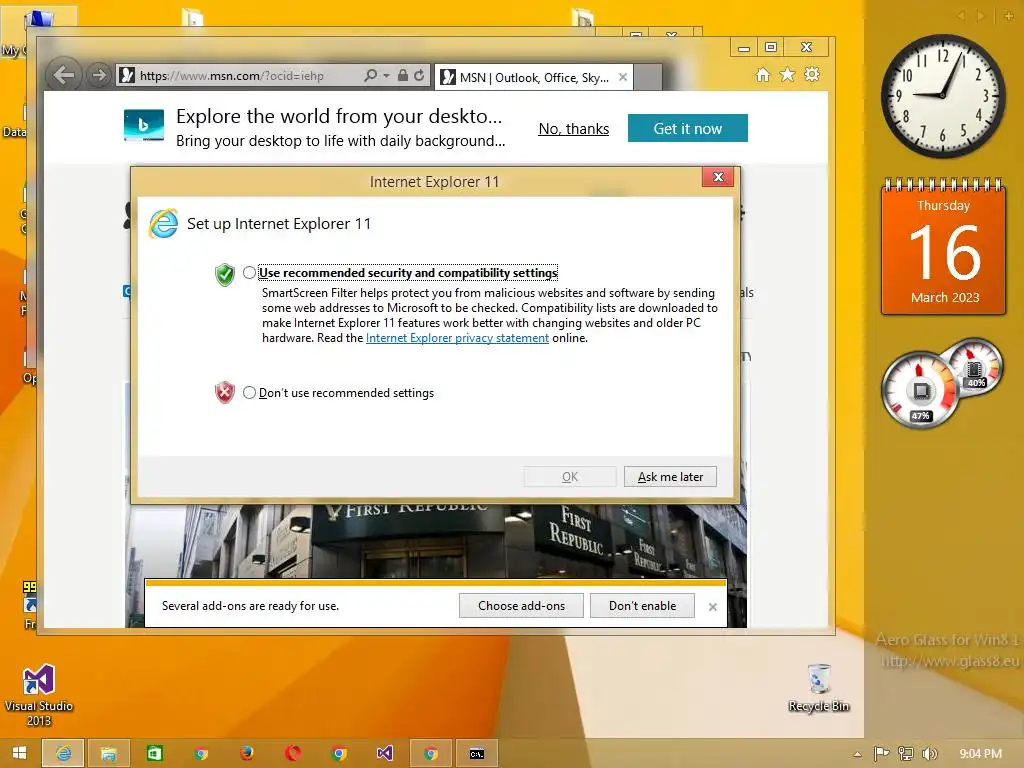1024x768 pixels.
Task: Go to Home via the house icon
Action: (x=763, y=74)
